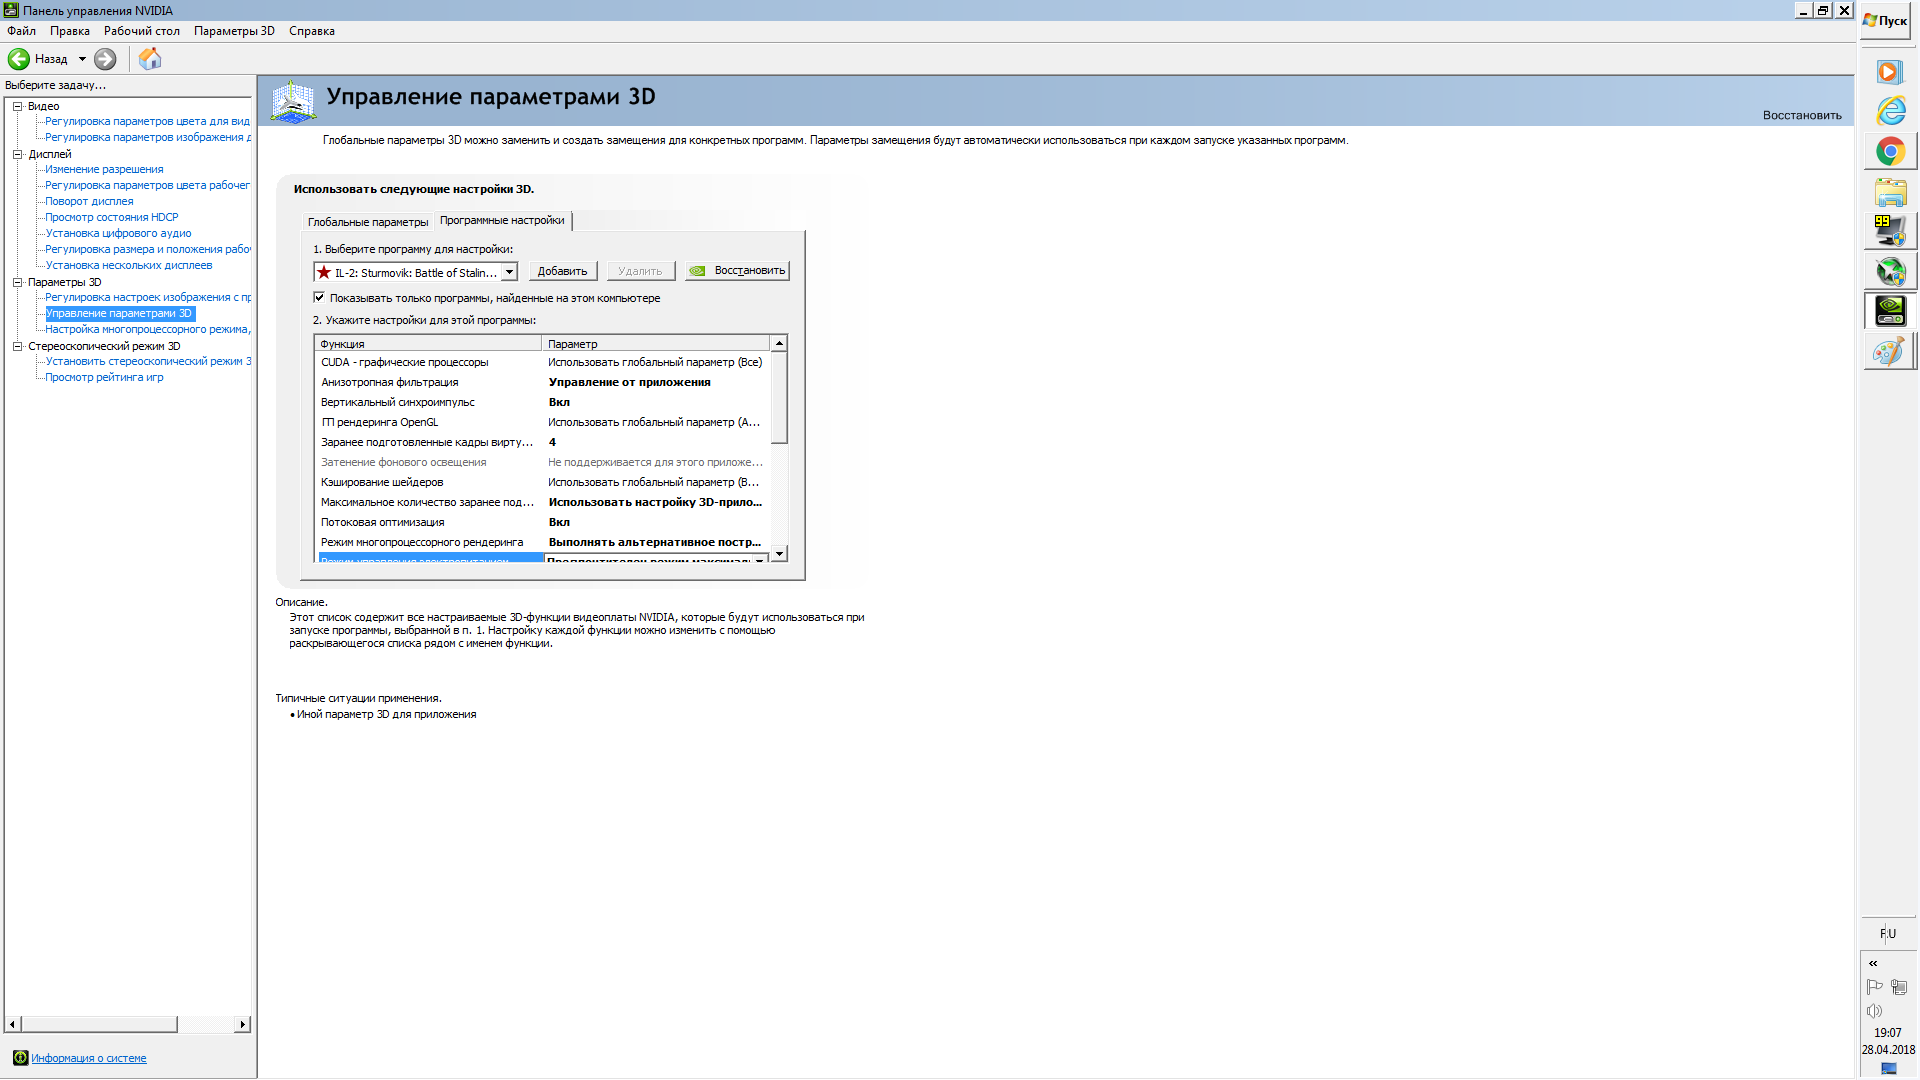Click the System Information icon at bottom left
1920x1080 pixels.
(20, 1058)
